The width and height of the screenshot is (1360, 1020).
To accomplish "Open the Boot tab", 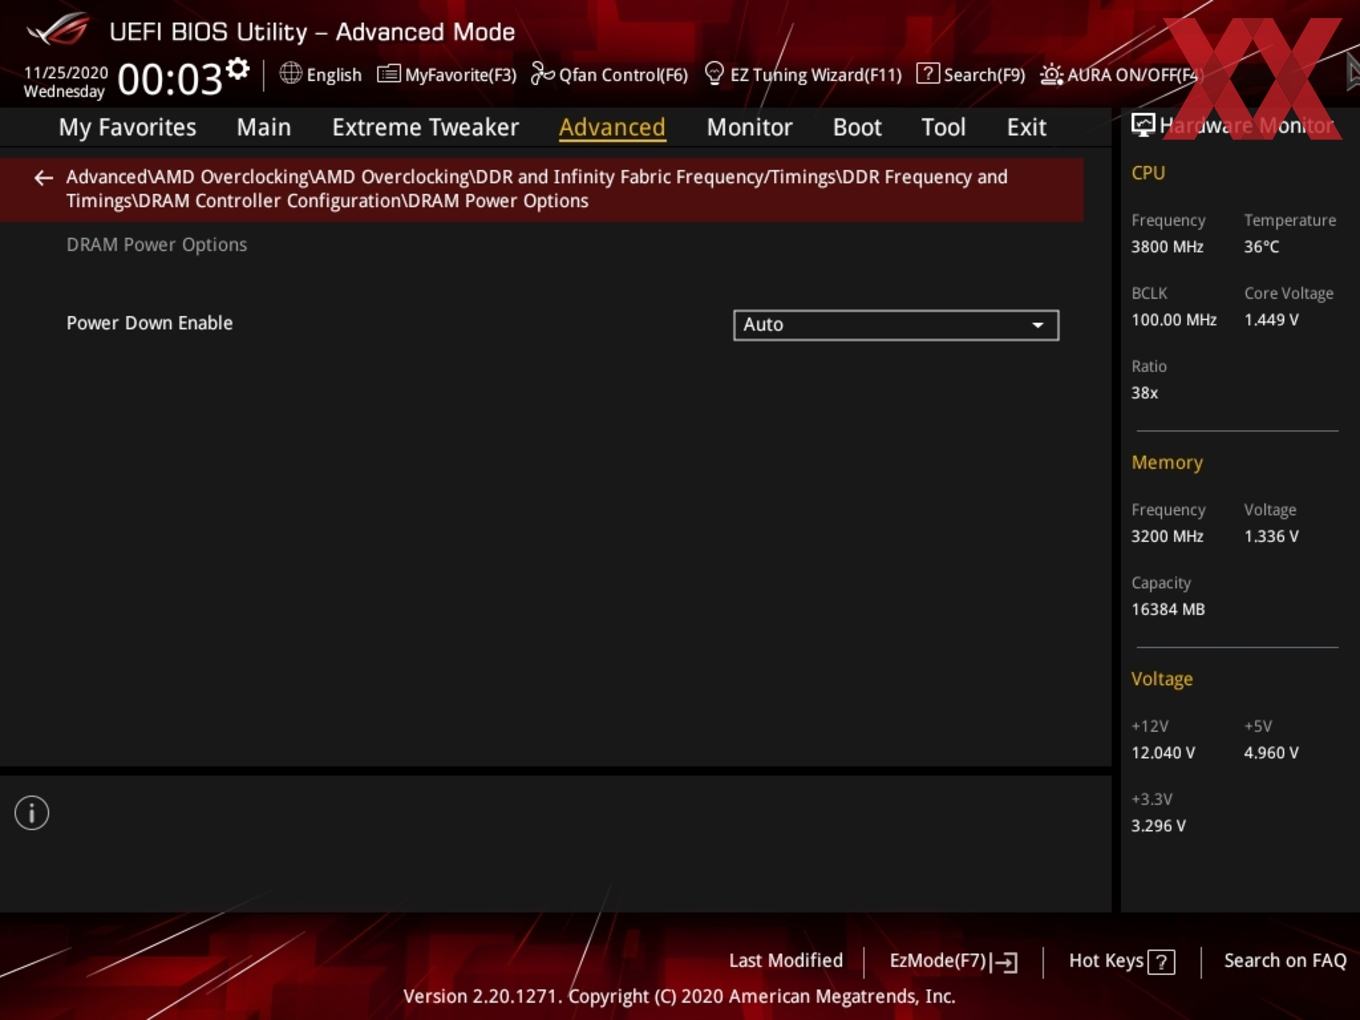I will click(x=857, y=127).
